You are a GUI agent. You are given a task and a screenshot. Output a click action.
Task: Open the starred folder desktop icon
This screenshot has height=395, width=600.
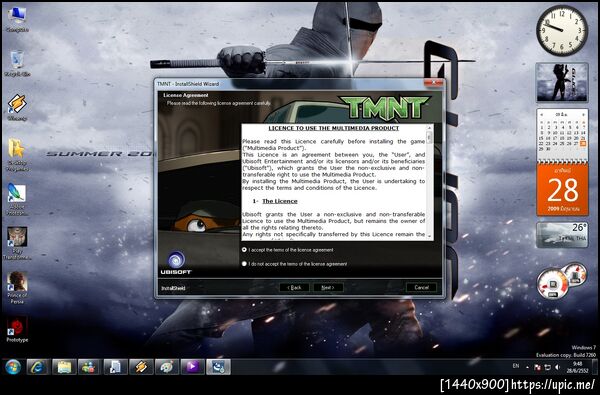click(x=17, y=154)
